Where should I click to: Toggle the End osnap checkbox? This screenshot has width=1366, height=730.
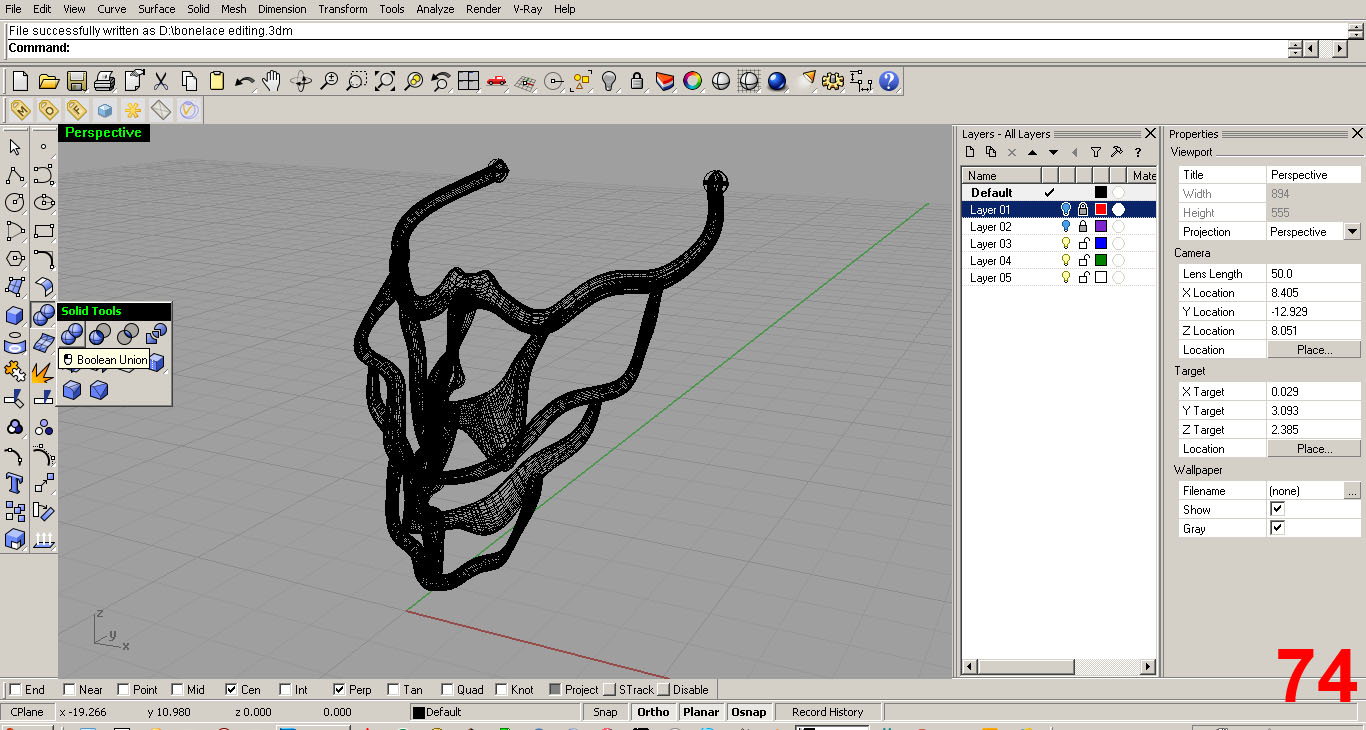click(15, 689)
